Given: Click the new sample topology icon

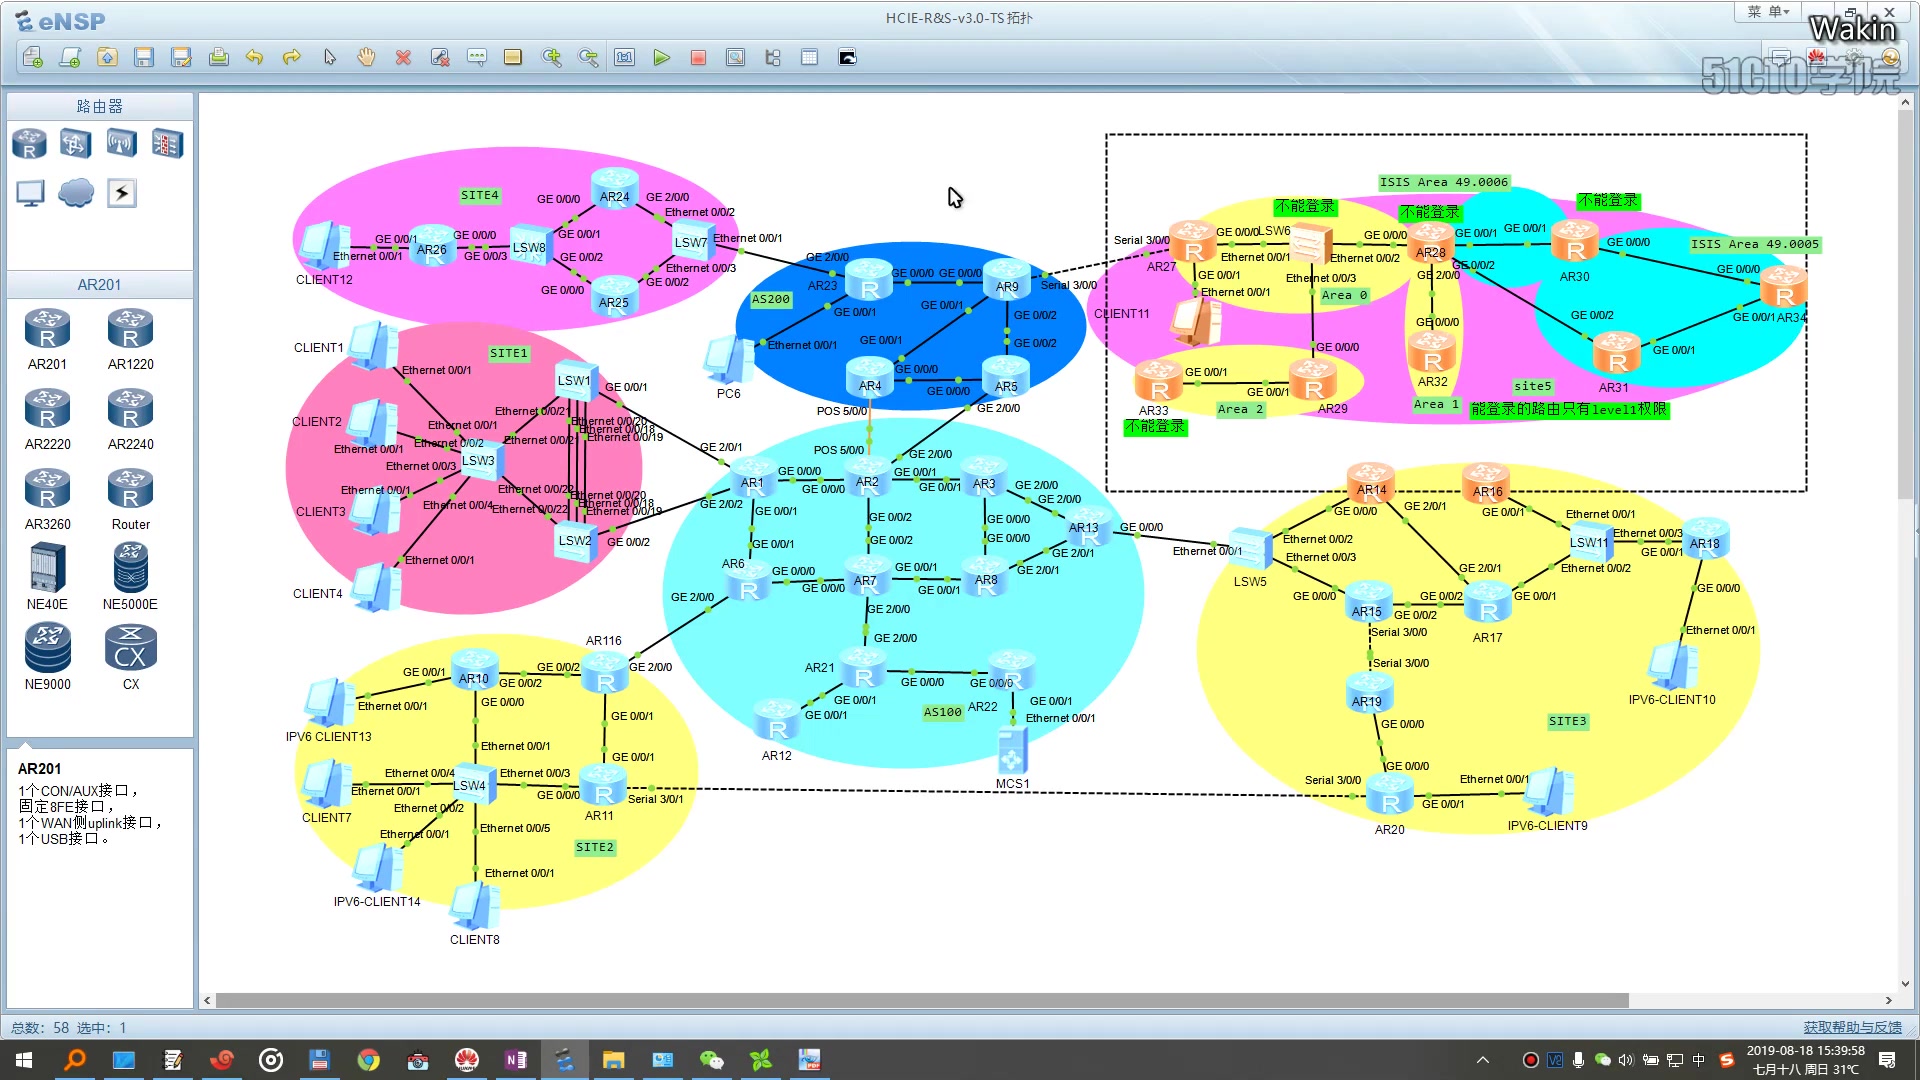Looking at the screenshot, I should click(x=70, y=58).
